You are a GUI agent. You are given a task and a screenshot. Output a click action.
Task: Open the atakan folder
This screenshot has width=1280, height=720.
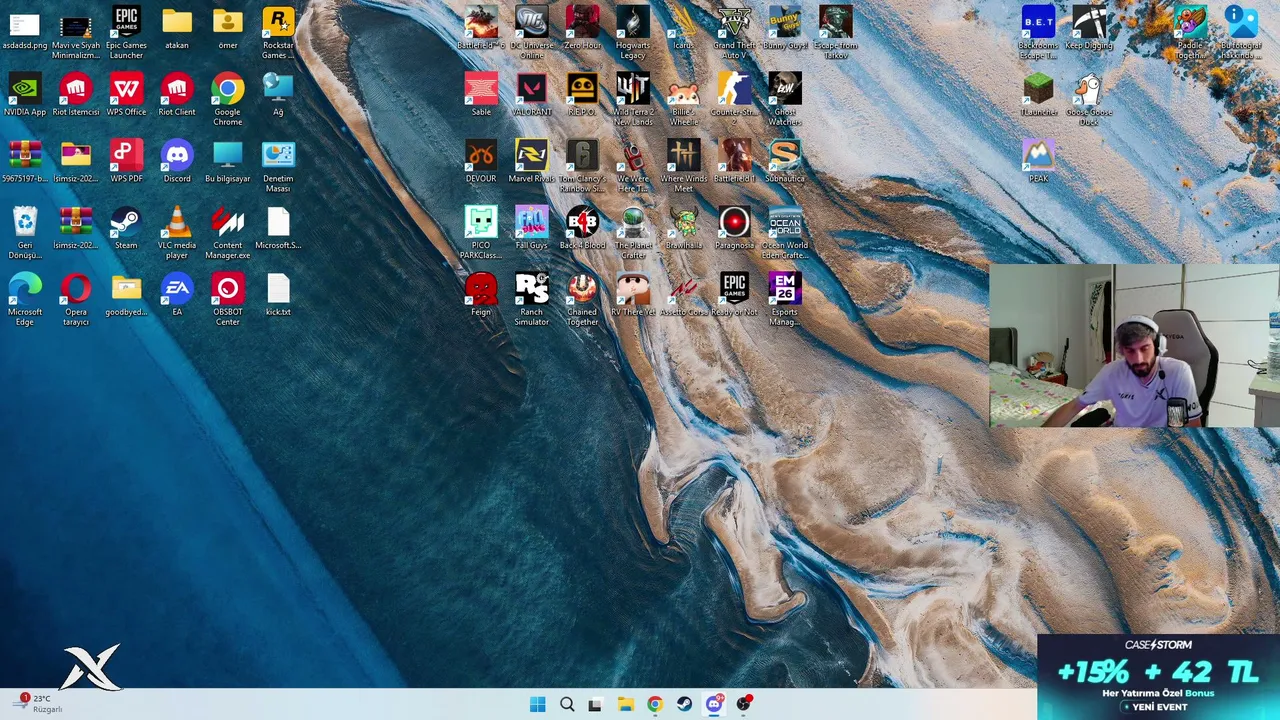177,28
